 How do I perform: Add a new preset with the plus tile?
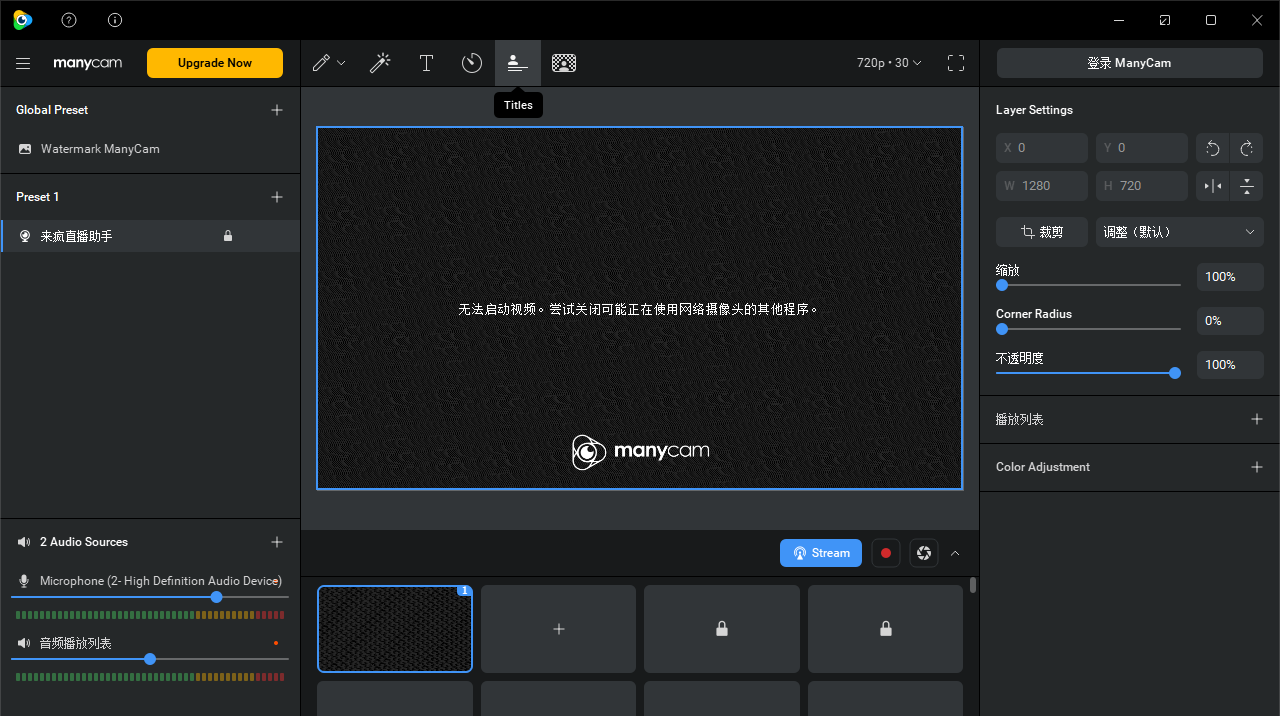[558, 629]
